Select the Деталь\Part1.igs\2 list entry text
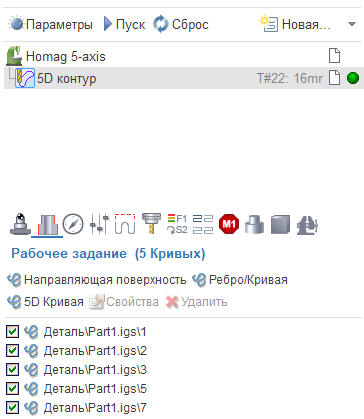 click(95, 351)
